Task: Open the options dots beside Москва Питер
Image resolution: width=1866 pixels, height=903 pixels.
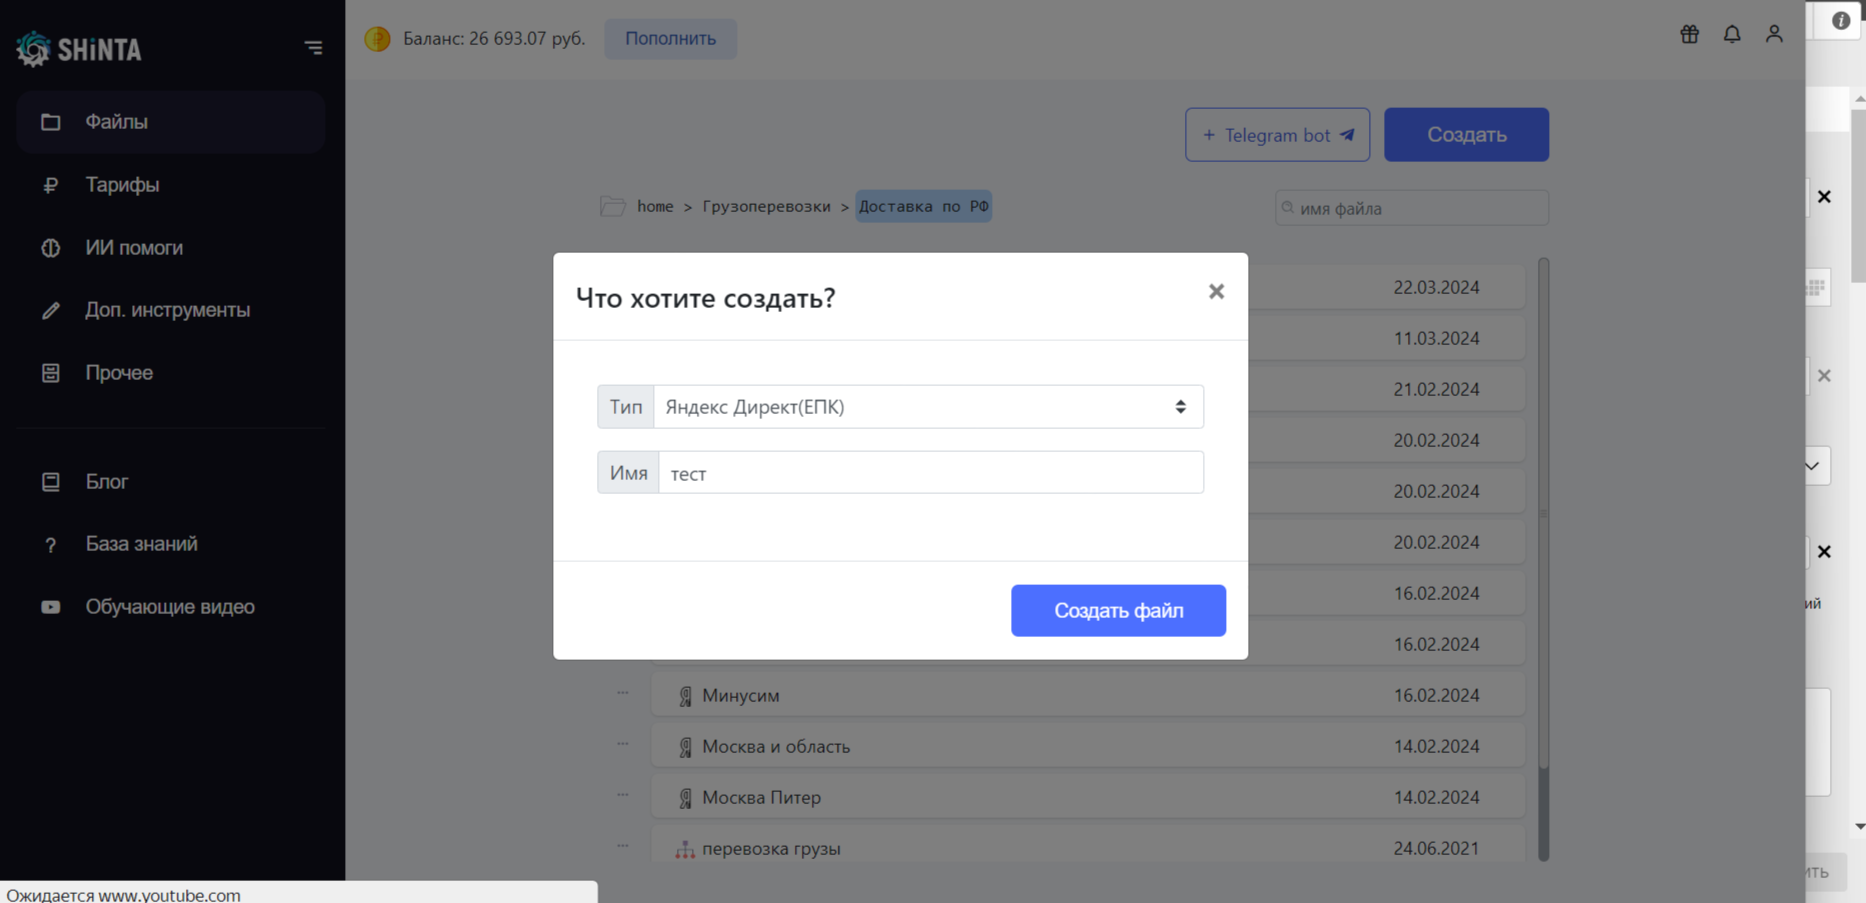Action: click(x=623, y=795)
